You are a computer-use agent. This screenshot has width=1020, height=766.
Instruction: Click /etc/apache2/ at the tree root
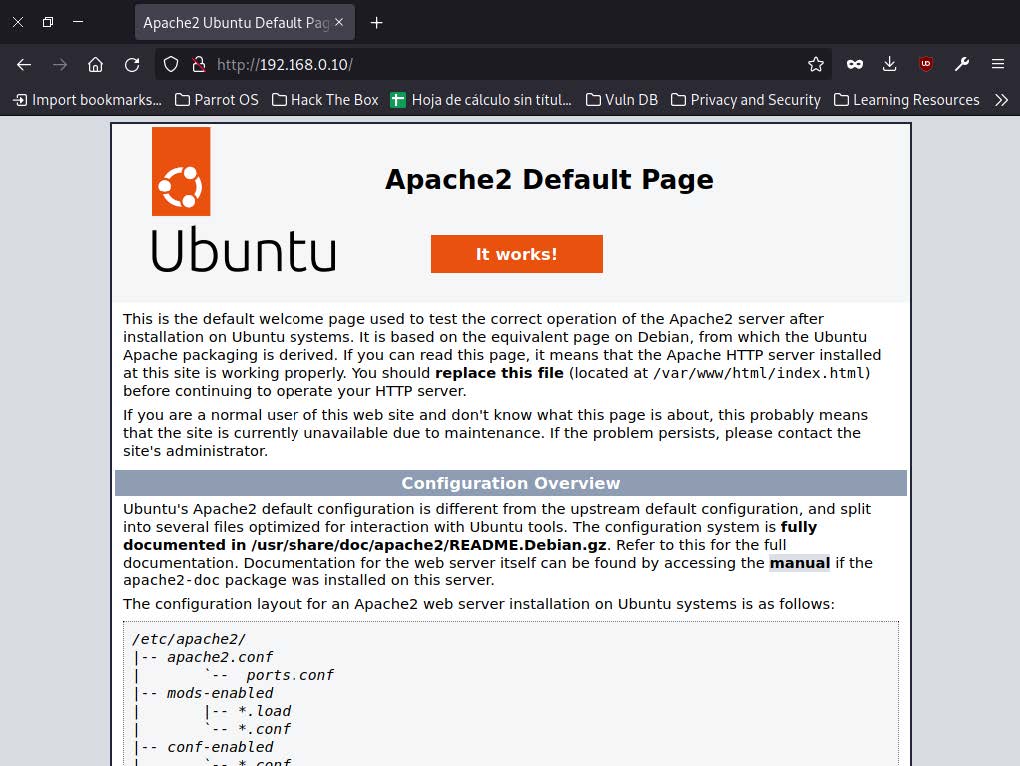189,639
